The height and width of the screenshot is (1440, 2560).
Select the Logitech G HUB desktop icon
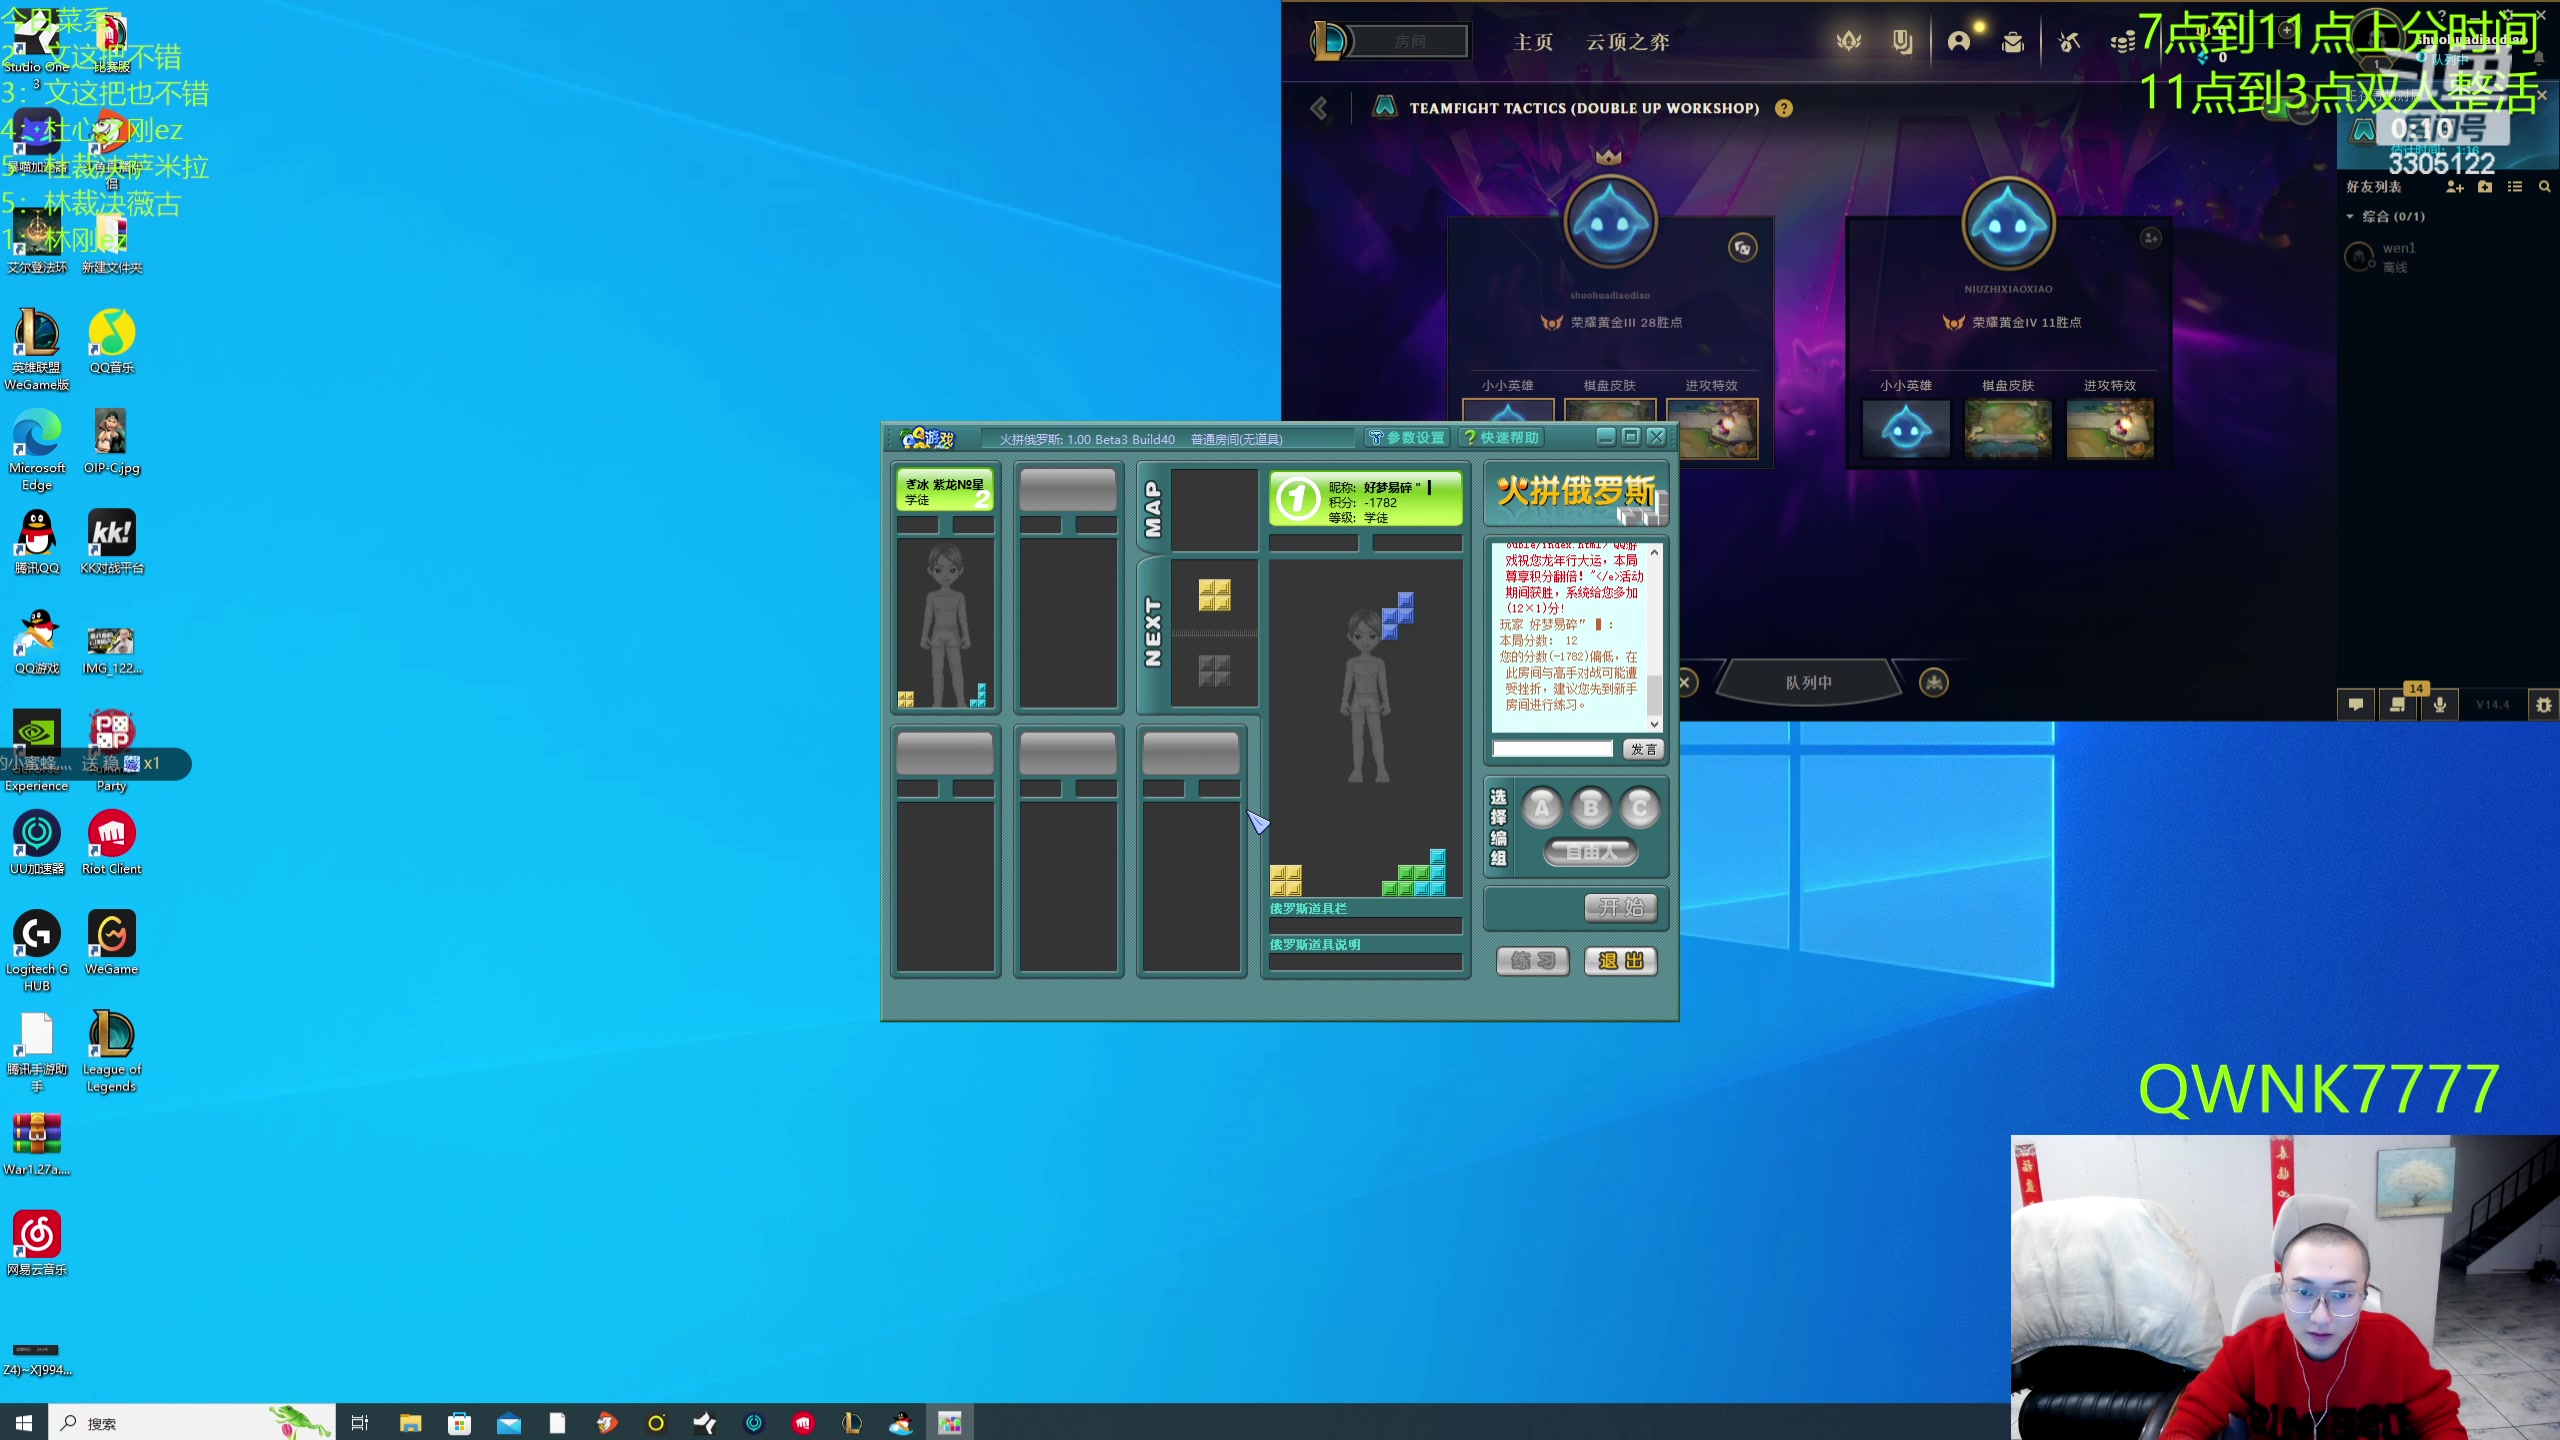click(x=37, y=951)
